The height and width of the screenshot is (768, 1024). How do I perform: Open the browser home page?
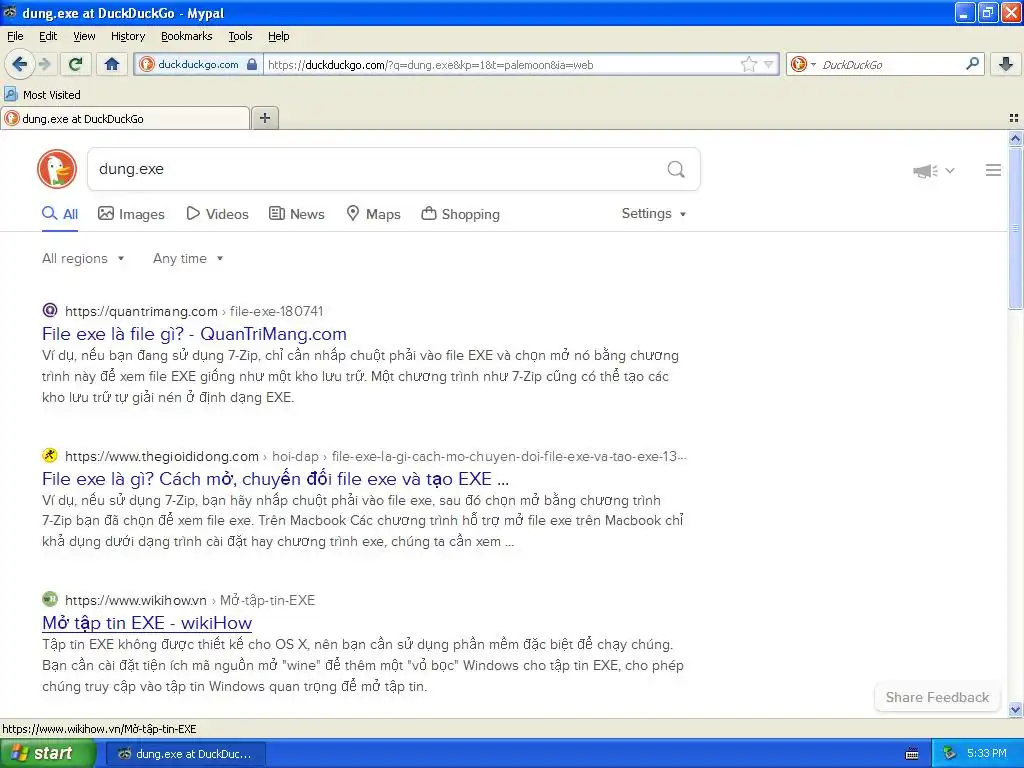coord(112,64)
